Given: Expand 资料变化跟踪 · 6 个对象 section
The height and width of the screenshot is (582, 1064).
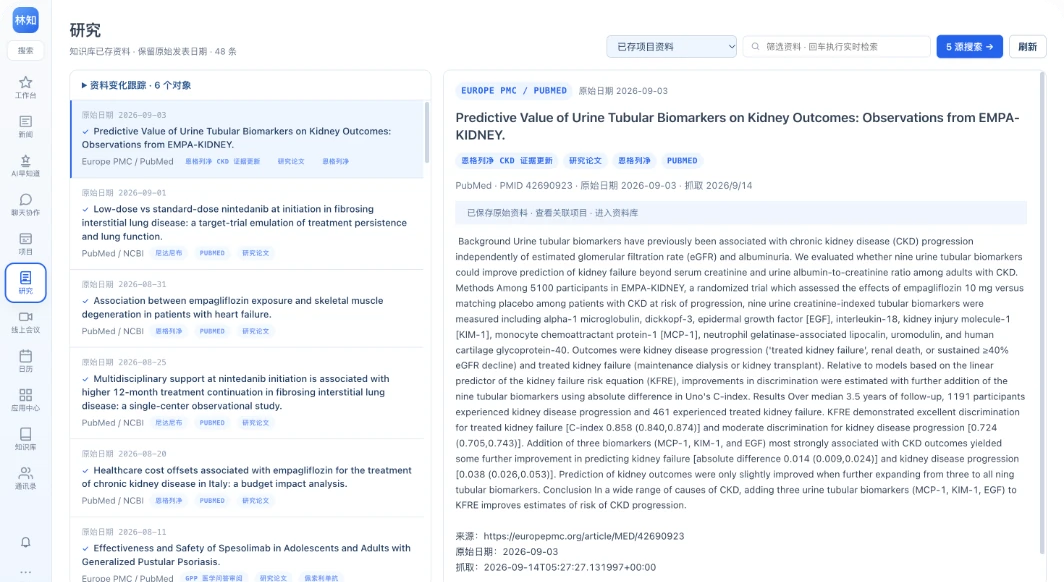Looking at the screenshot, I should (x=136, y=85).
